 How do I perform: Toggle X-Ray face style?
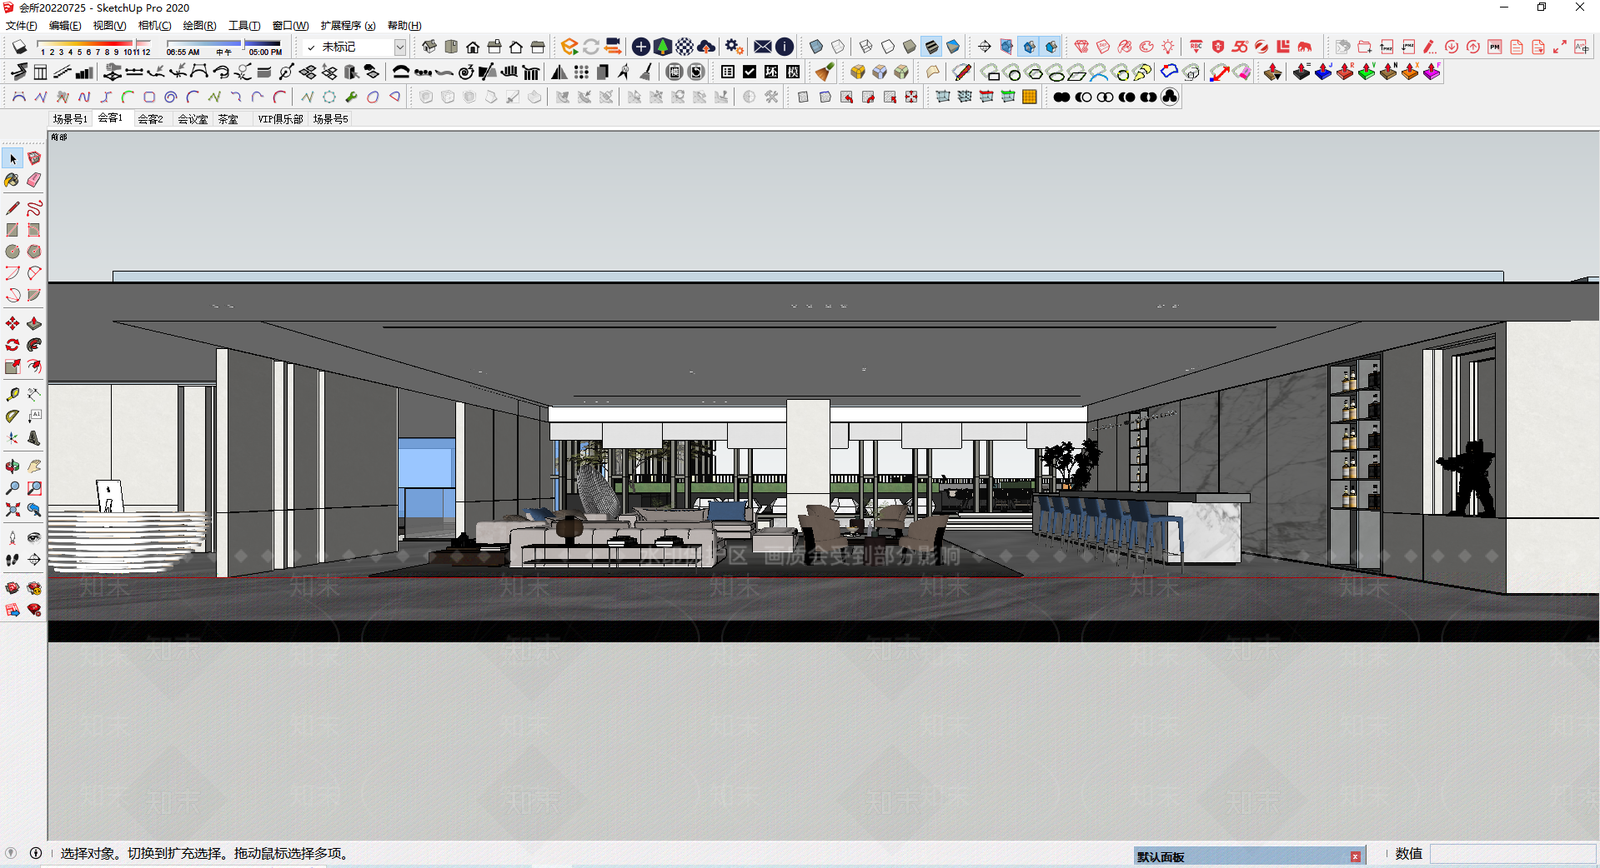pyautogui.click(x=816, y=47)
